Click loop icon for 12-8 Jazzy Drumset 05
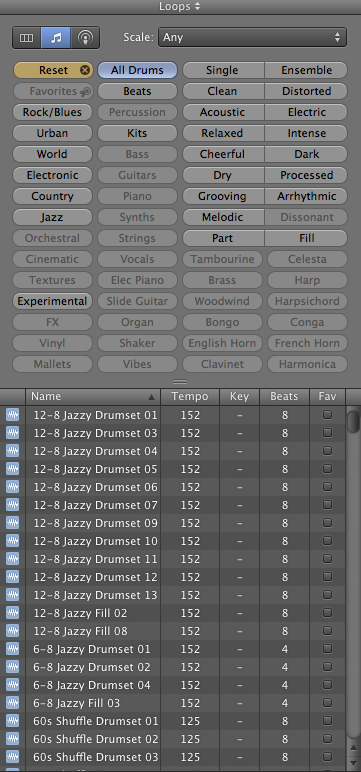This screenshot has height=772, width=361. pos(12,469)
